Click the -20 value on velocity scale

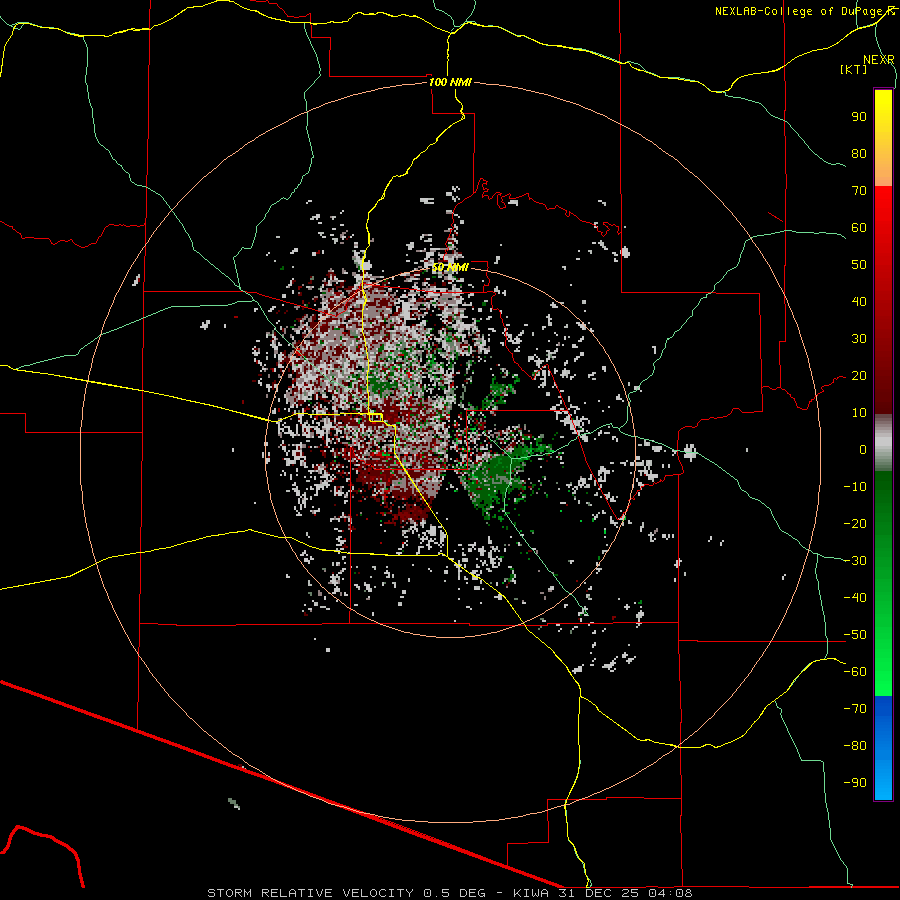855,523
